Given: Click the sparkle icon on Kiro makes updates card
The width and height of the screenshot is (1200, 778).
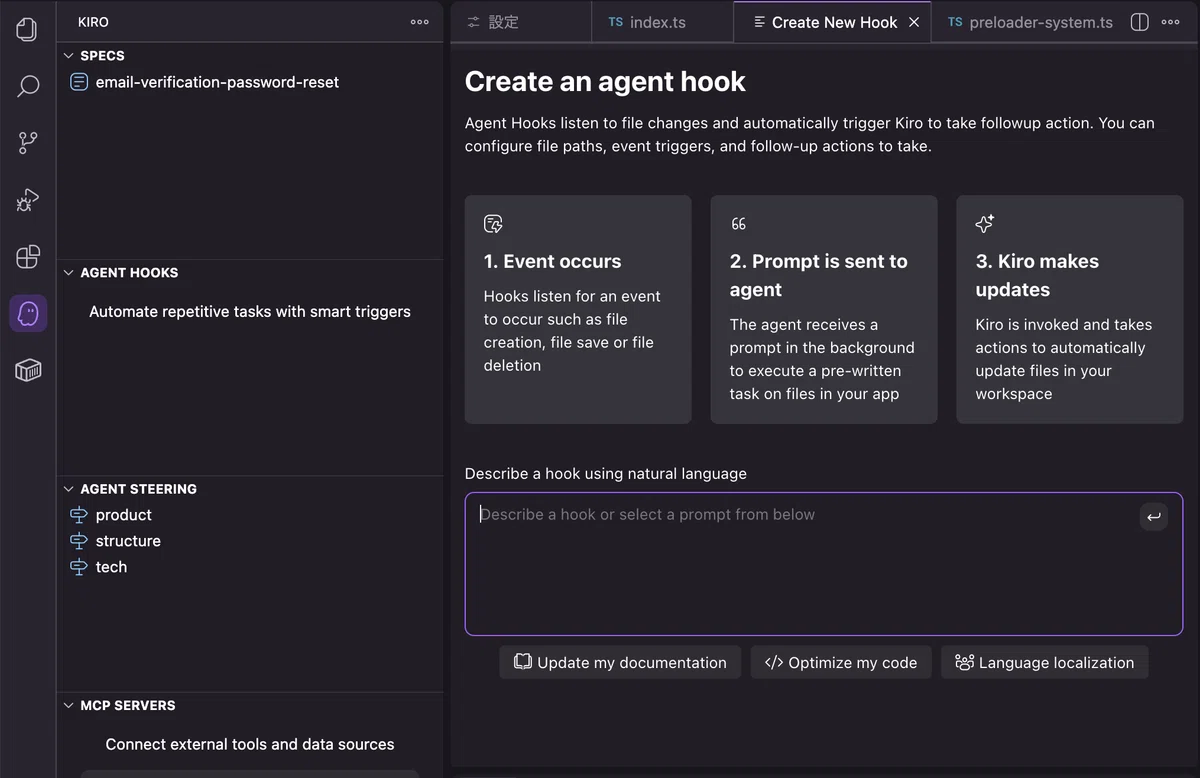Looking at the screenshot, I should 985,224.
